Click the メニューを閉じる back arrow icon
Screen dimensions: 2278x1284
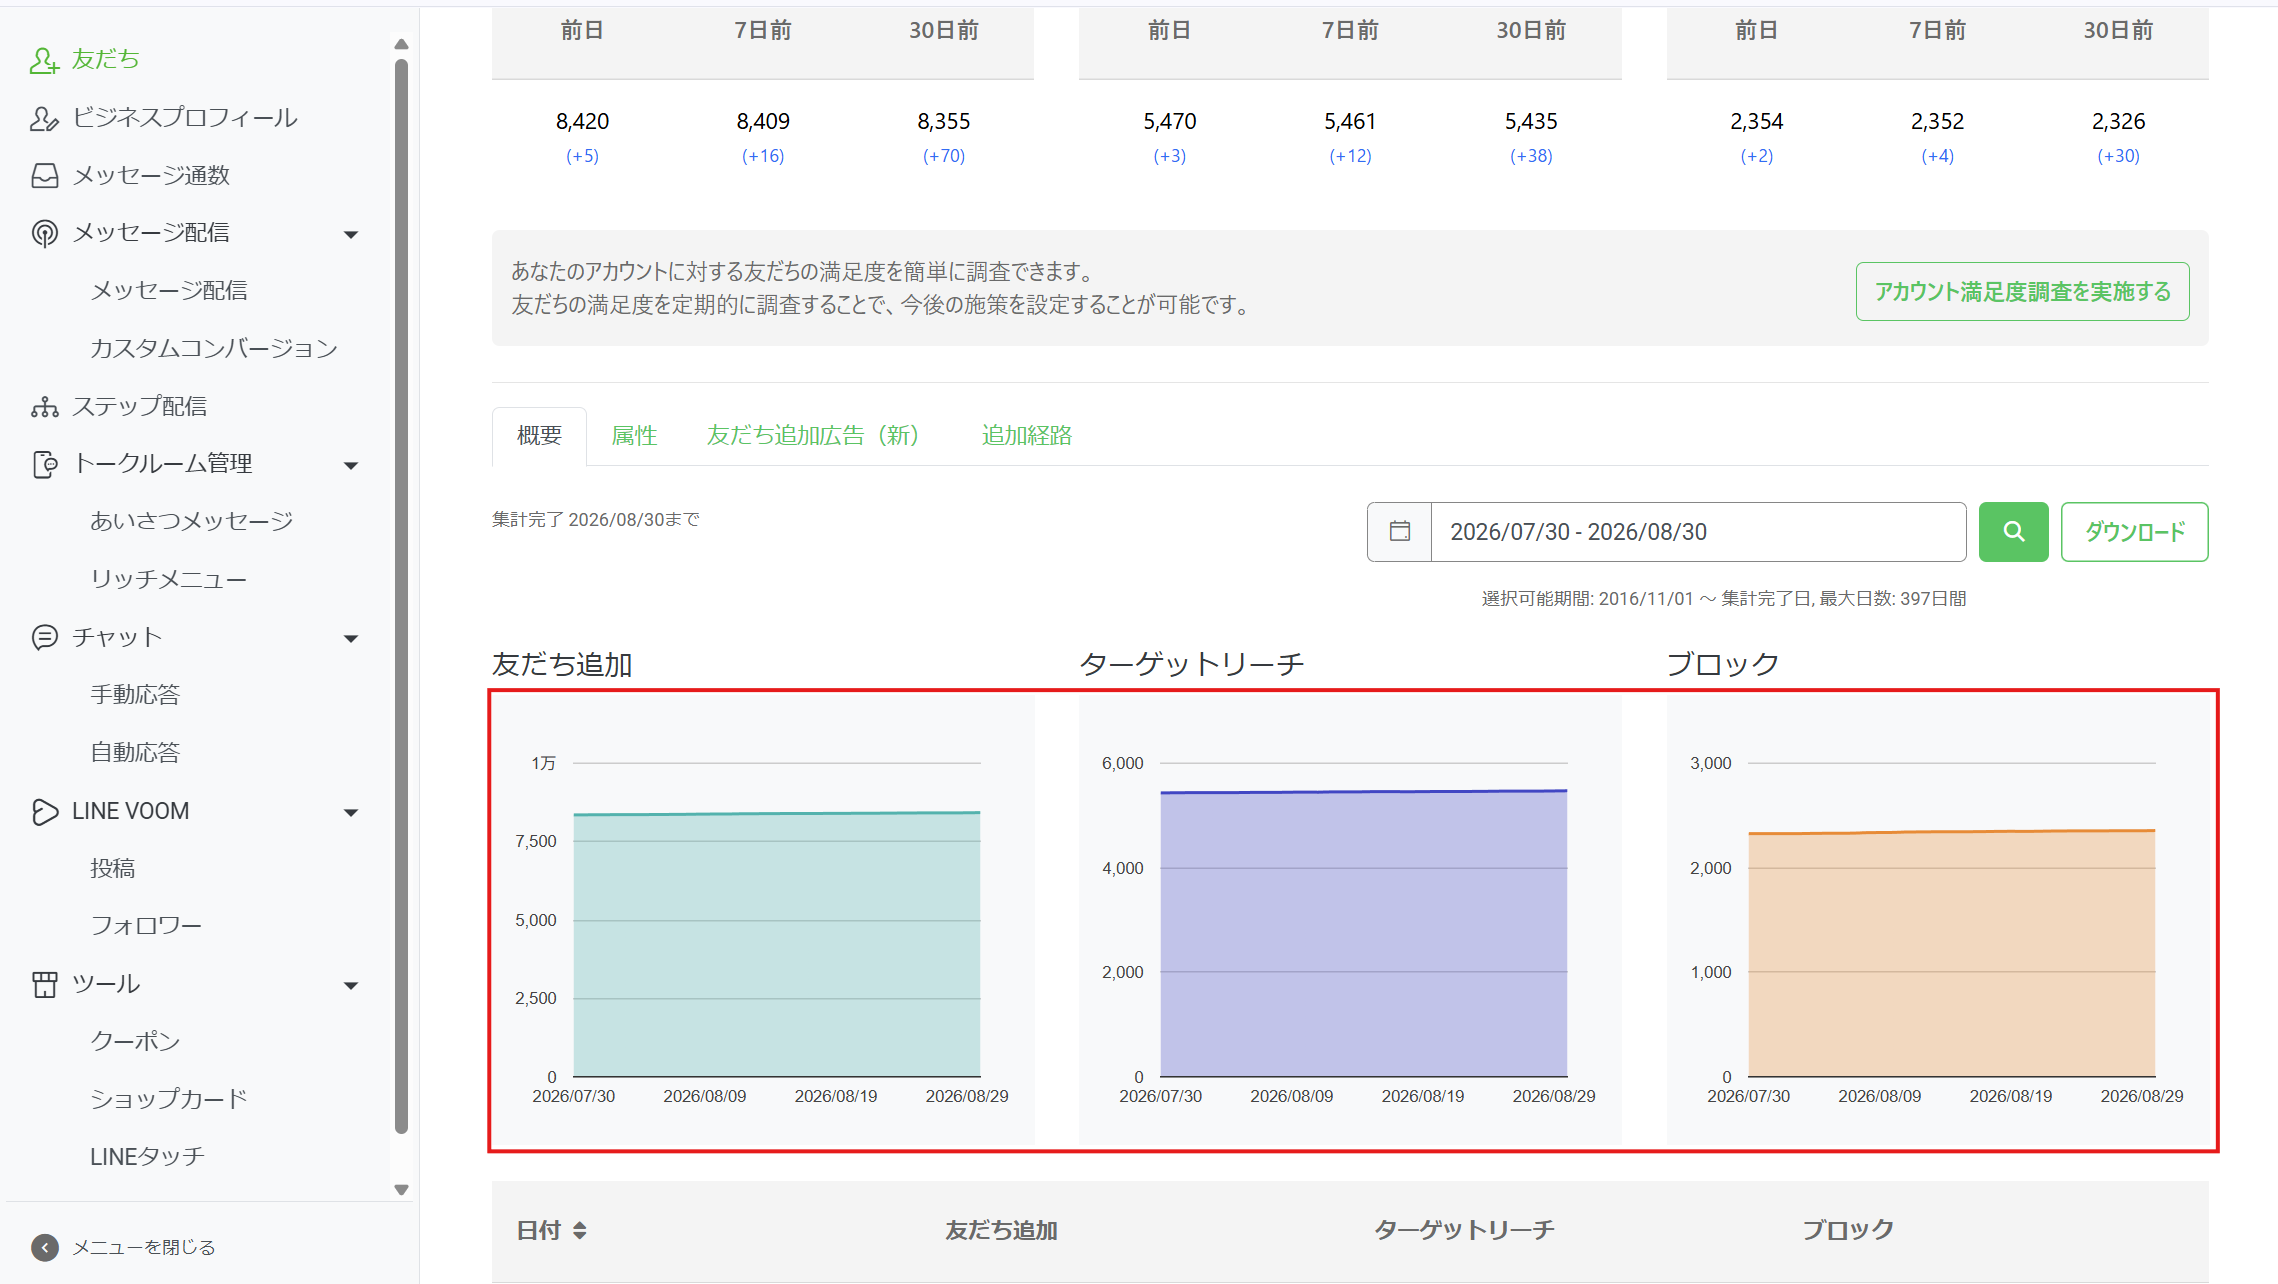point(44,1247)
